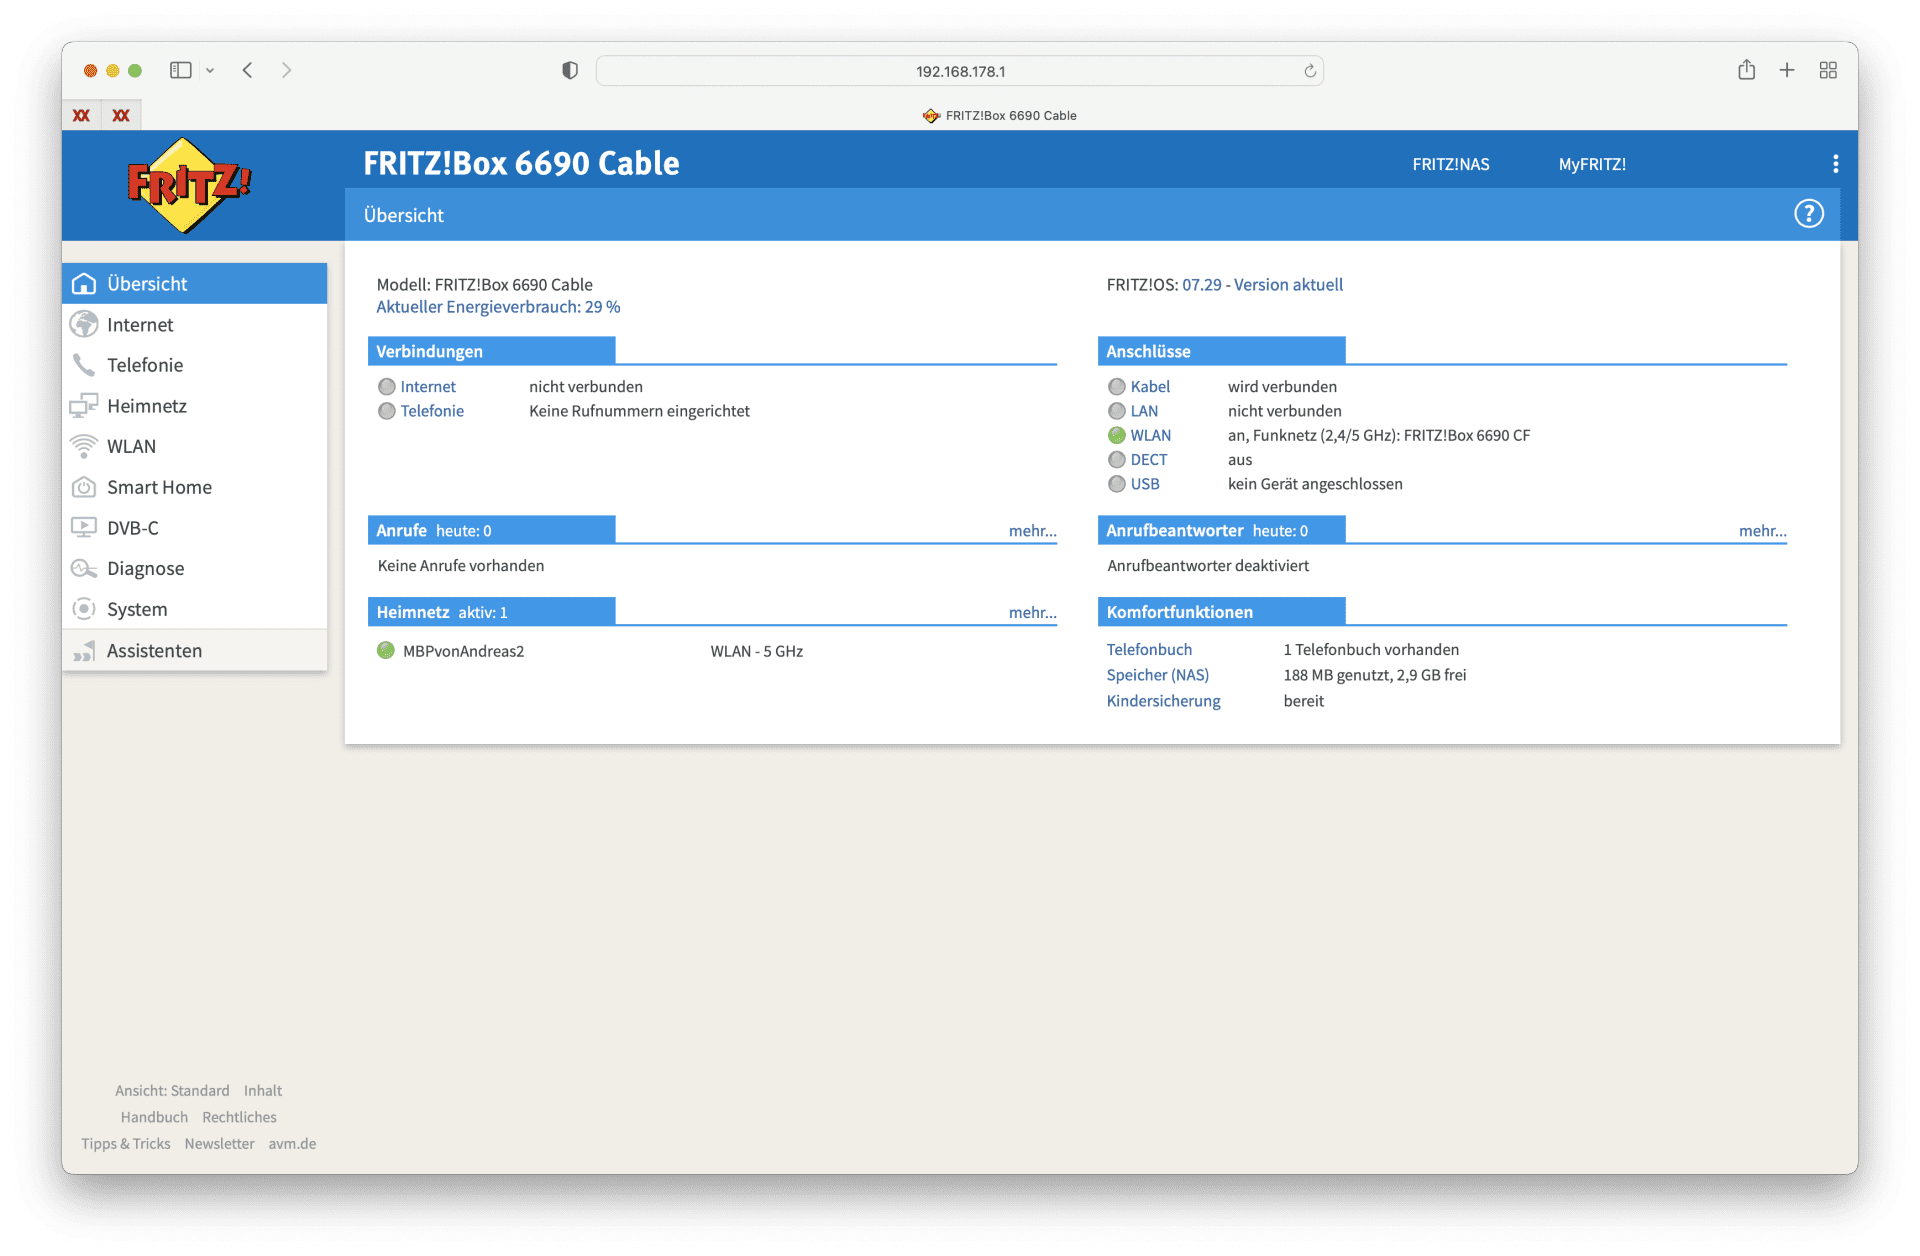The width and height of the screenshot is (1920, 1256).
Task: Click Telefonie link under Verbindungen
Action: pyautogui.click(x=432, y=411)
